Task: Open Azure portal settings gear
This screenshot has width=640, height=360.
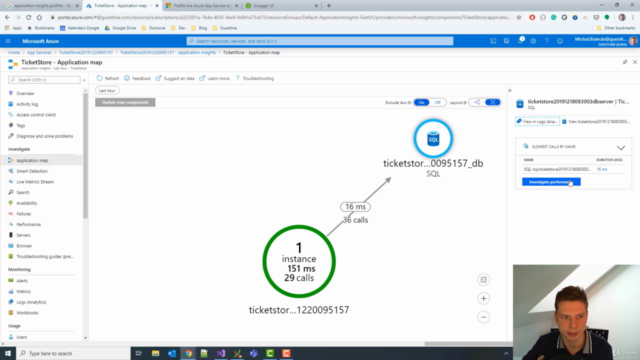Action: coord(533,41)
